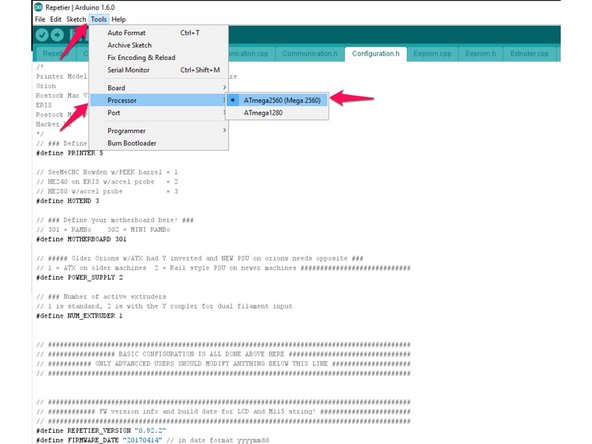This screenshot has width=592, height=444.
Task: Click the 'HE240 on ERIS w/accel probe' comment
Action: click(107, 182)
